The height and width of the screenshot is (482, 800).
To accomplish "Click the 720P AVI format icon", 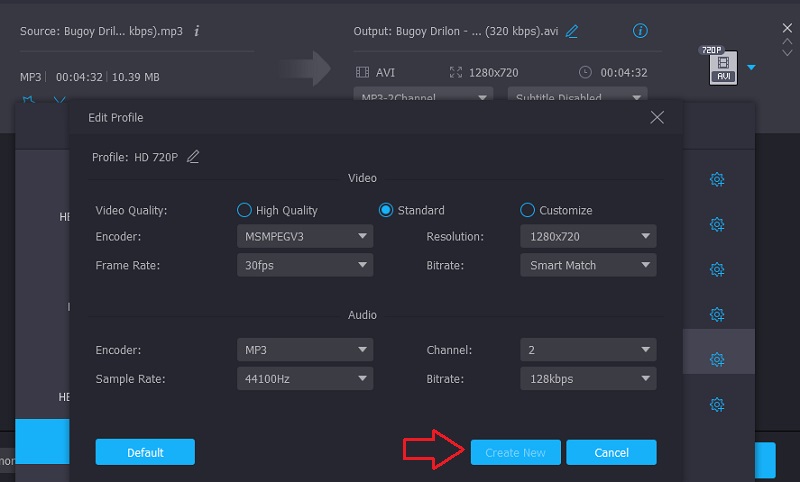I will coord(723,68).
